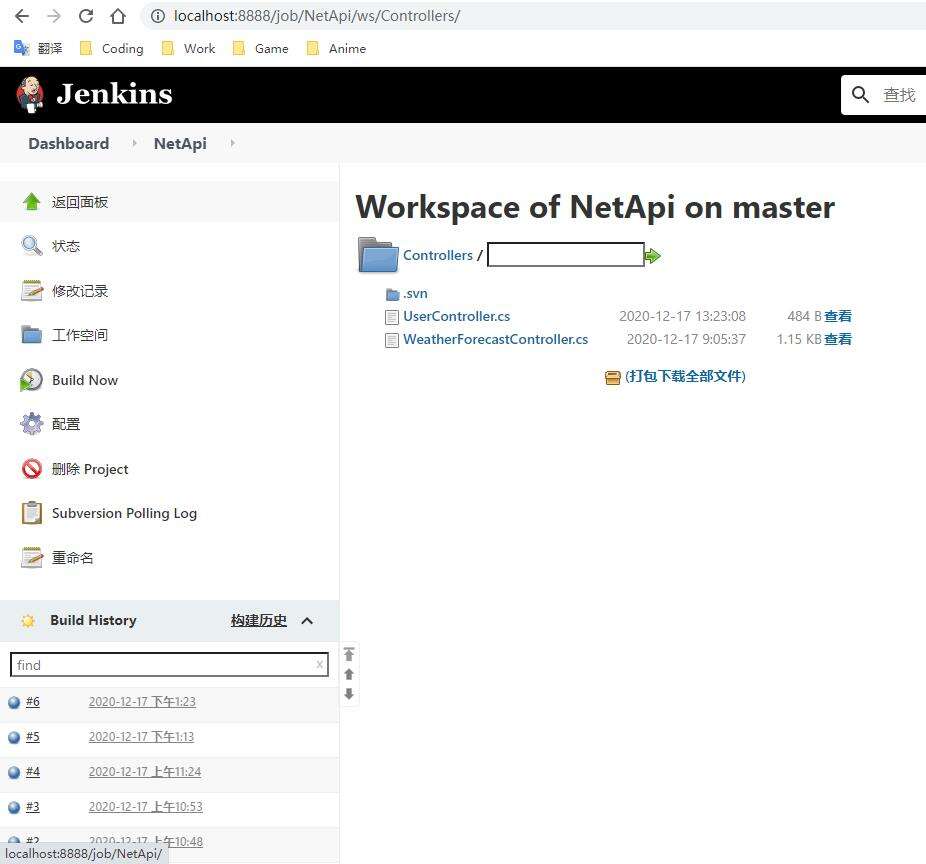Viewport: 926px width, 864px height.
Task: Click 打包下载全部文件 link
Action: 685,377
